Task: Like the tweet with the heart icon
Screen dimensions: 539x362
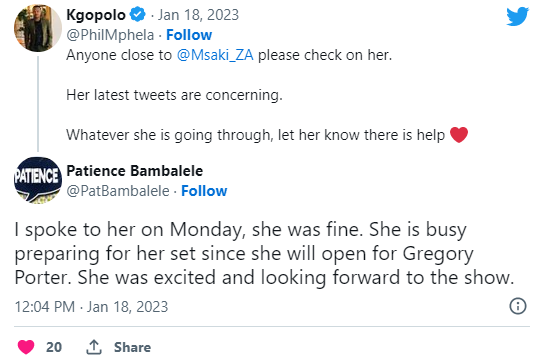Action: (26, 347)
